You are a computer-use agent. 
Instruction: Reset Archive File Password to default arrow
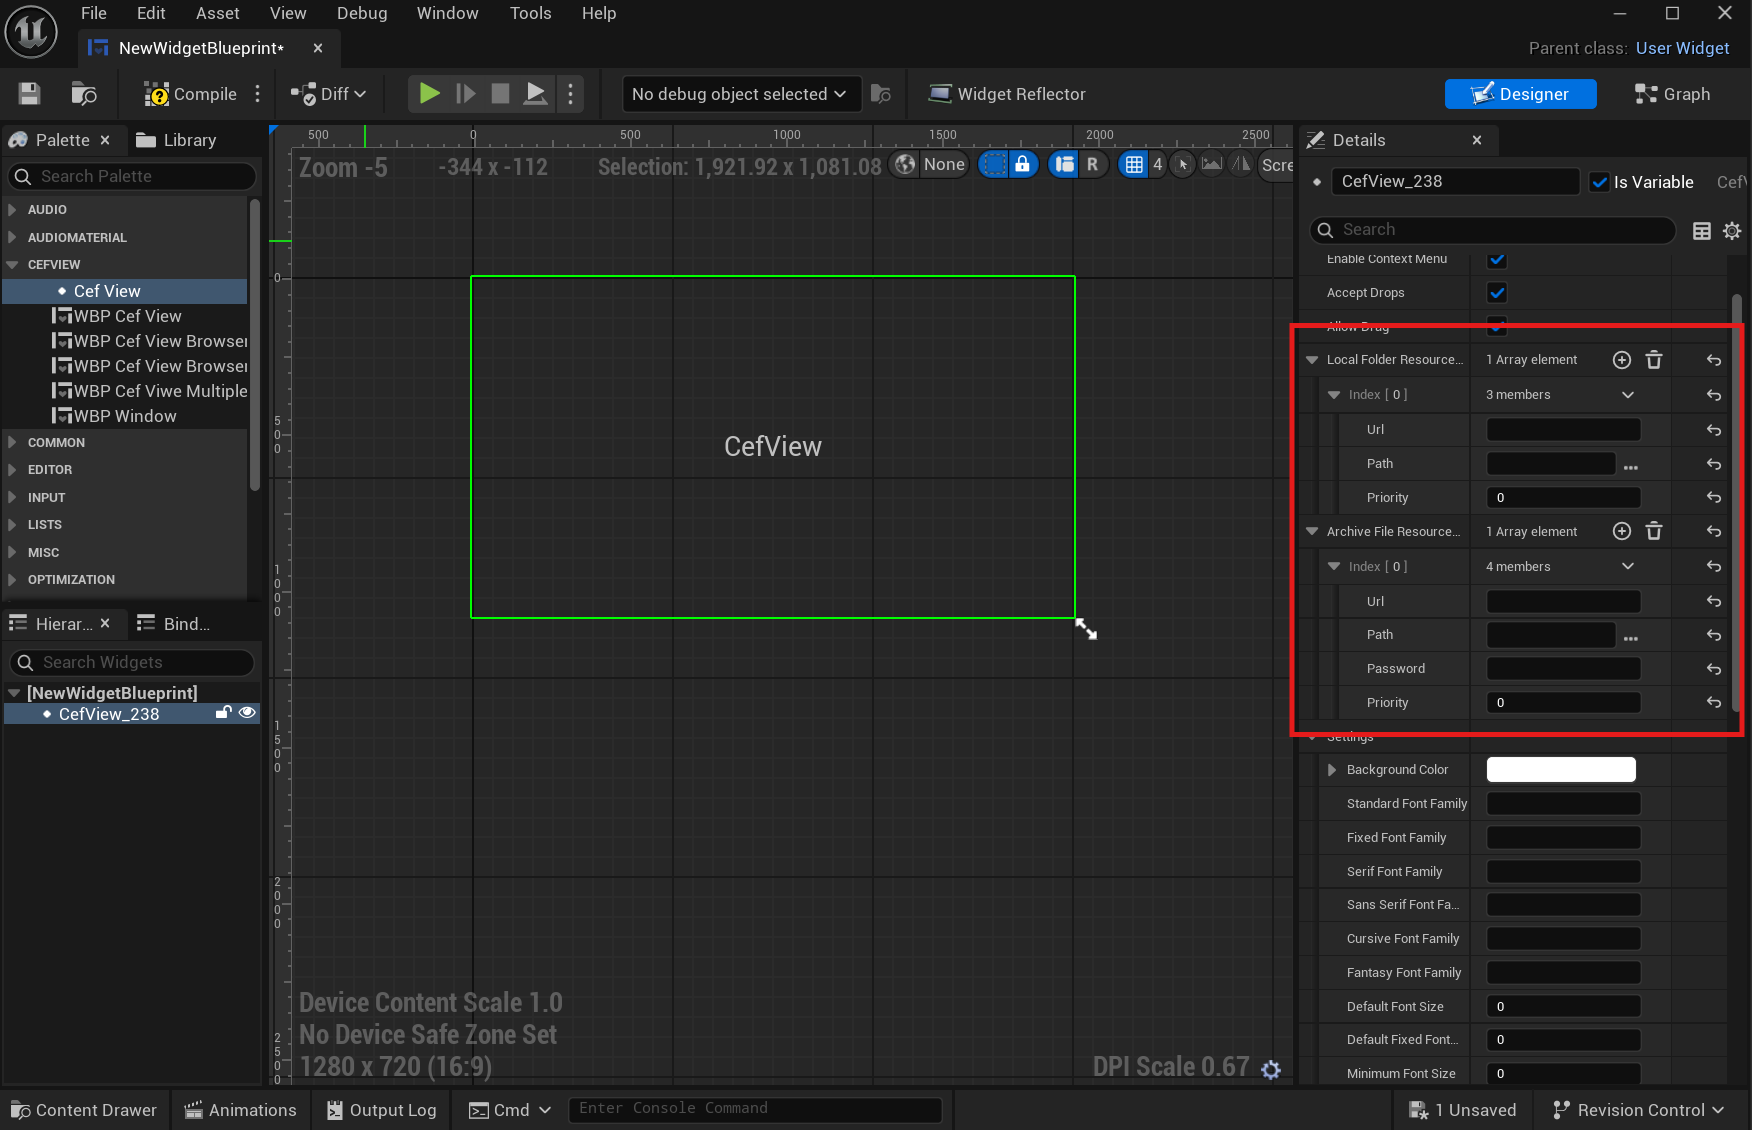click(x=1714, y=669)
